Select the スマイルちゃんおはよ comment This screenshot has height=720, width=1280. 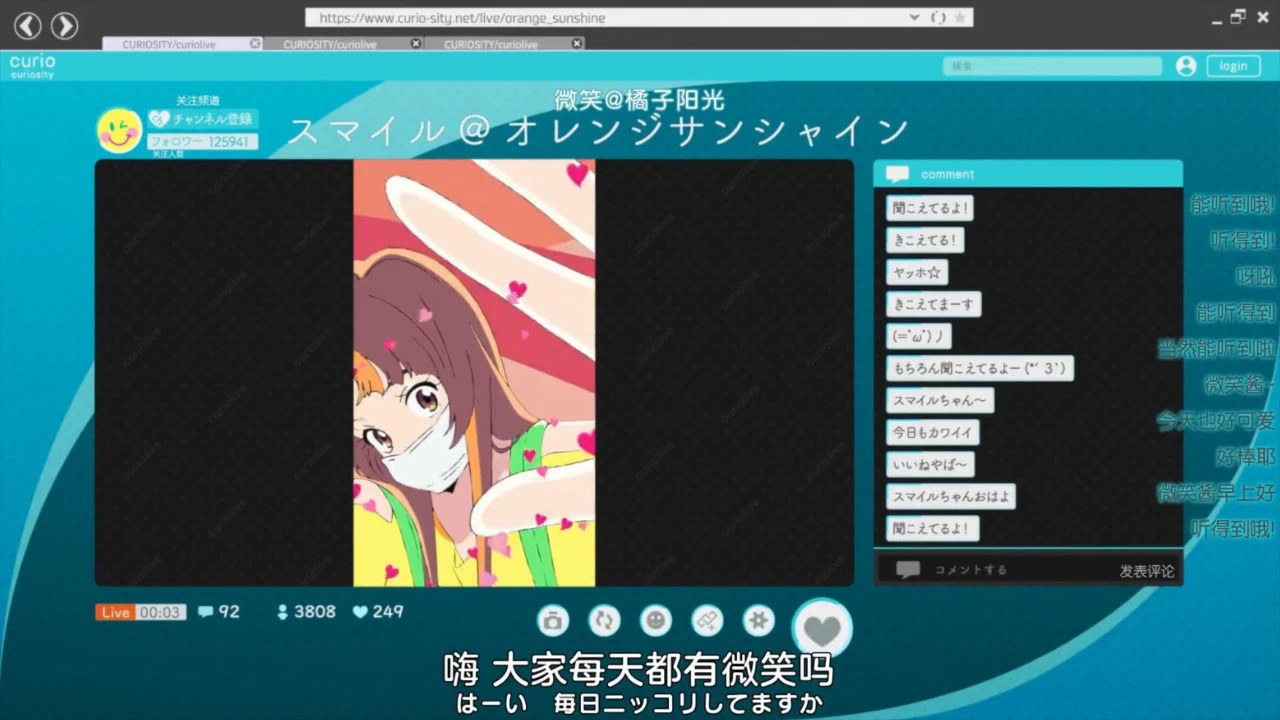(x=951, y=496)
